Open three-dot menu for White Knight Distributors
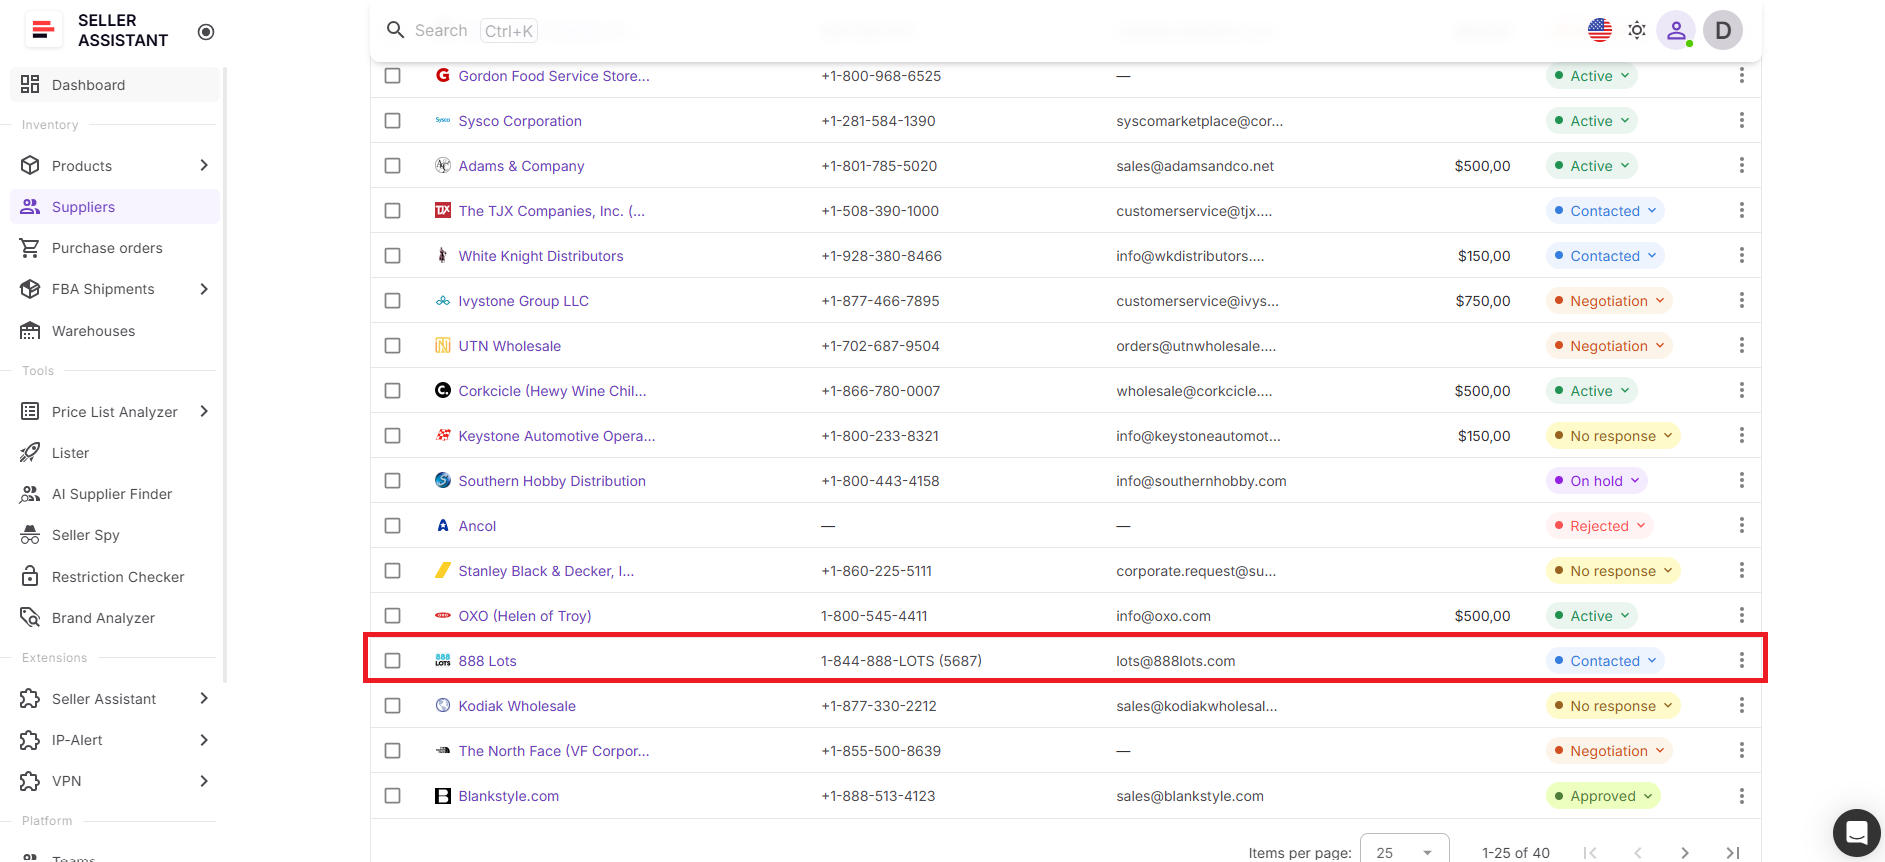This screenshot has height=862, width=1885. (x=1741, y=256)
